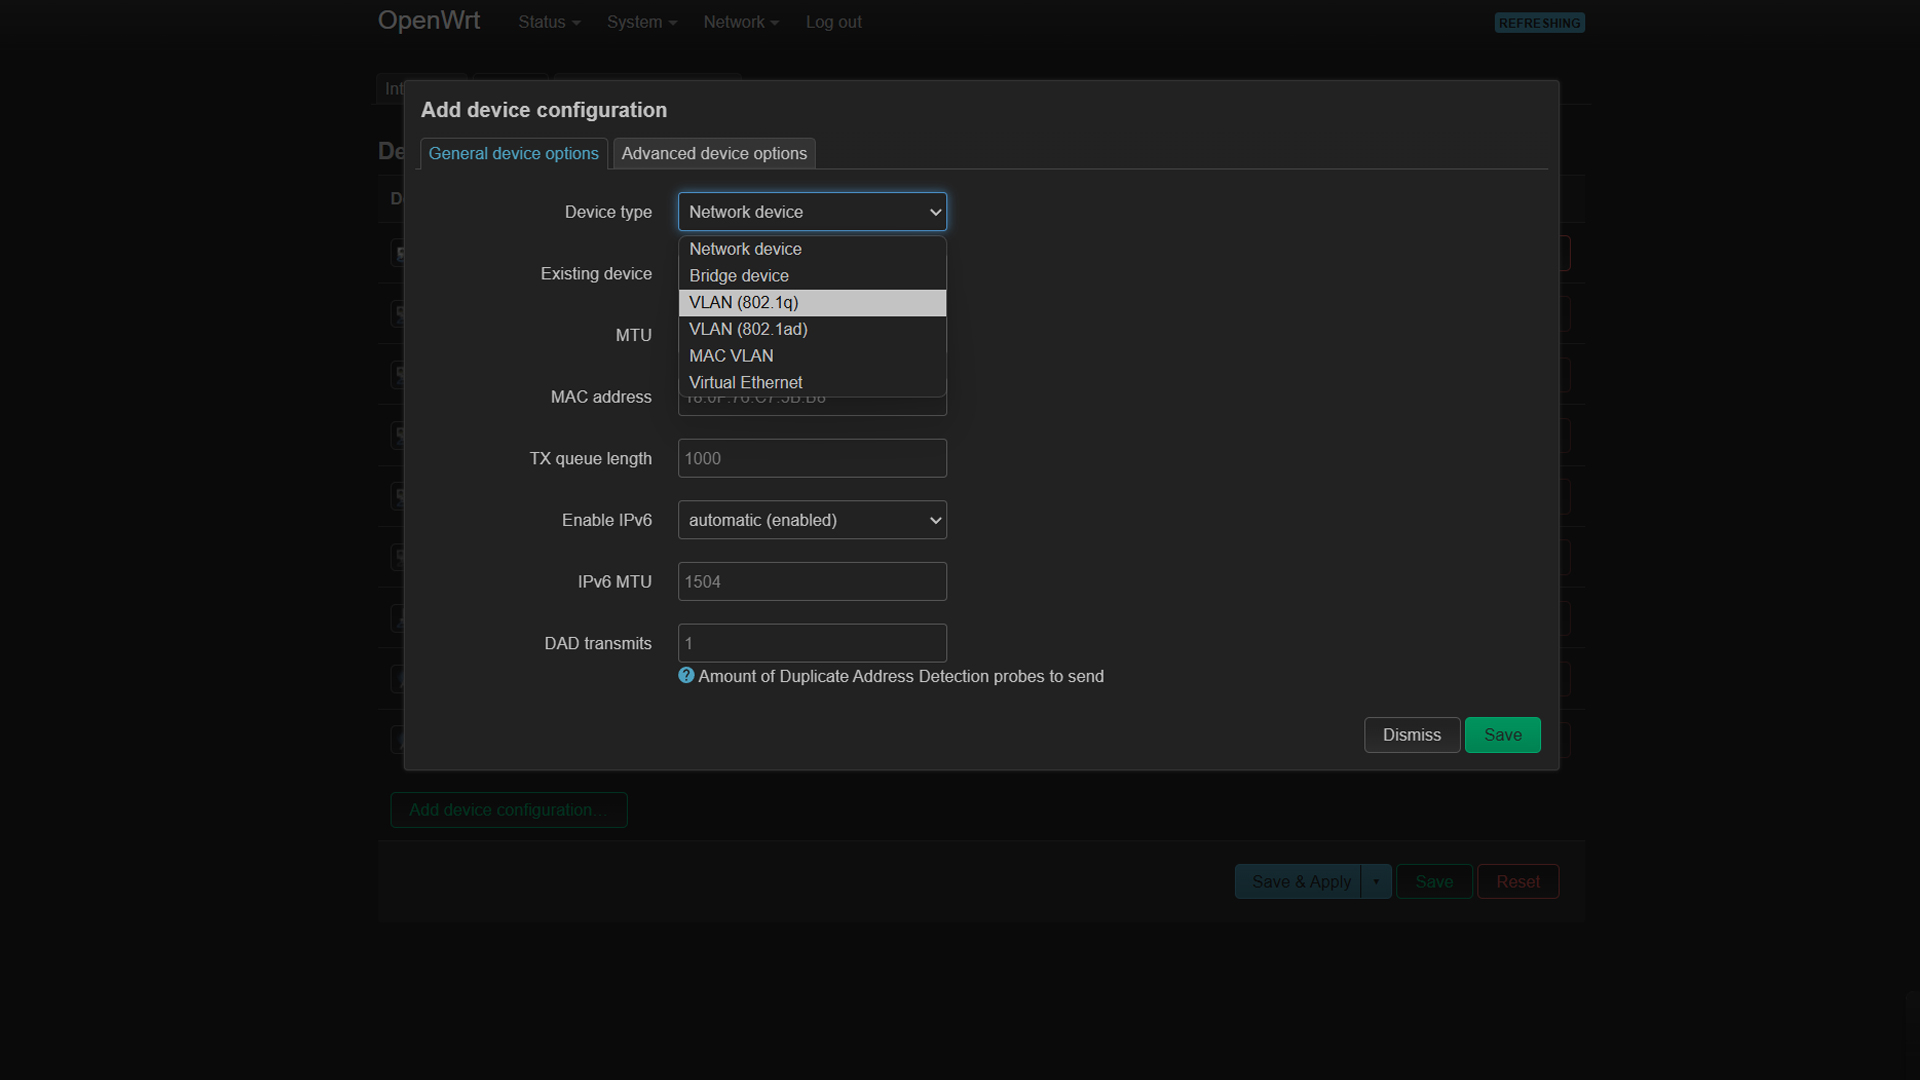Open the System menu

tap(642, 22)
